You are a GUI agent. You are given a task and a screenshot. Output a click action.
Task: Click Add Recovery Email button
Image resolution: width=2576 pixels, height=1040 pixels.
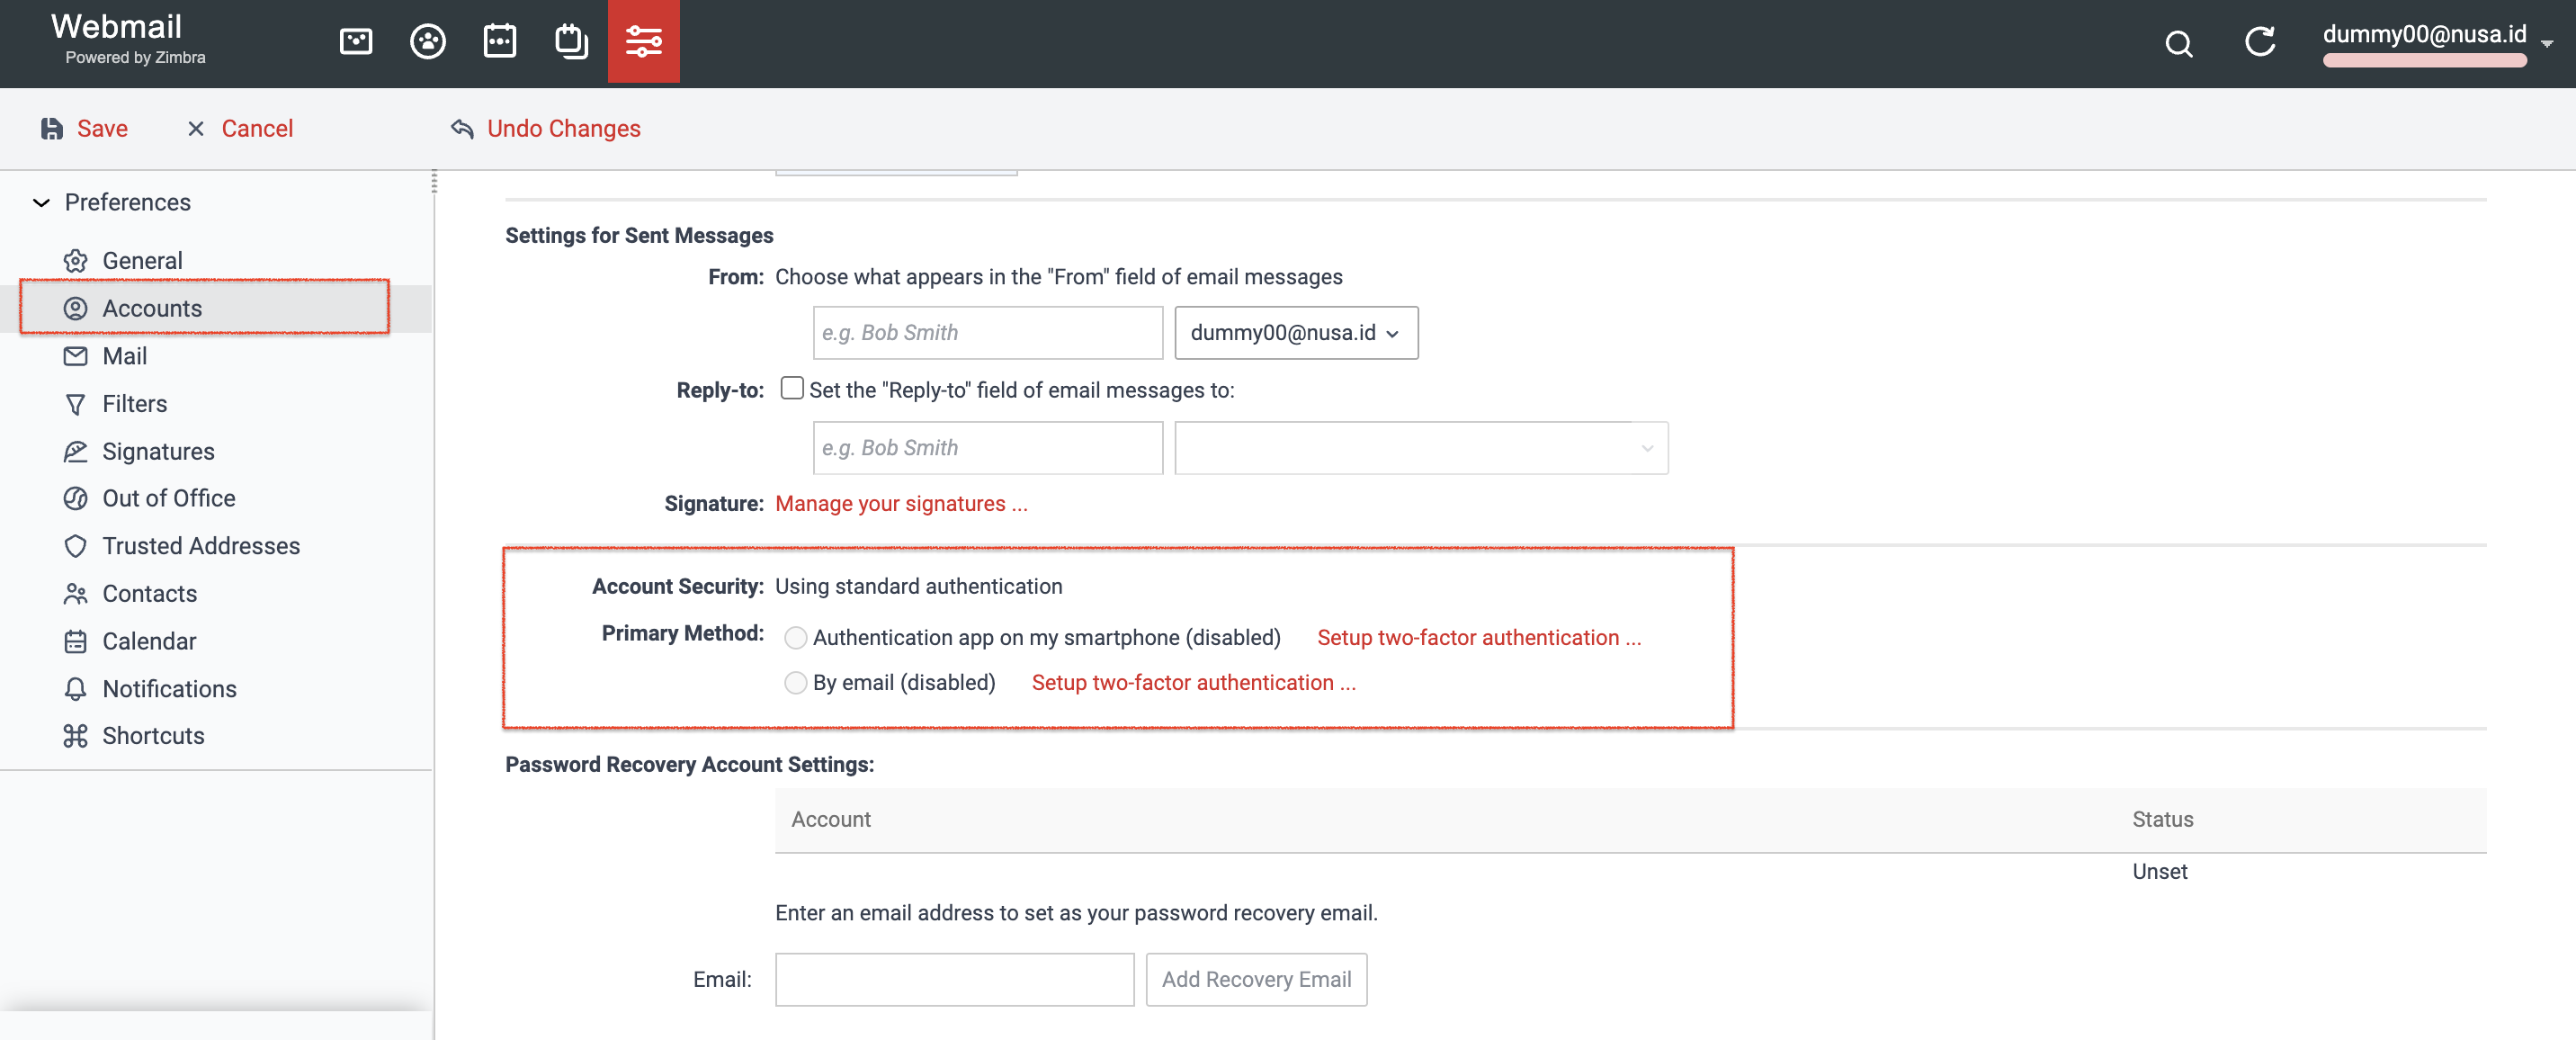[x=1256, y=980]
